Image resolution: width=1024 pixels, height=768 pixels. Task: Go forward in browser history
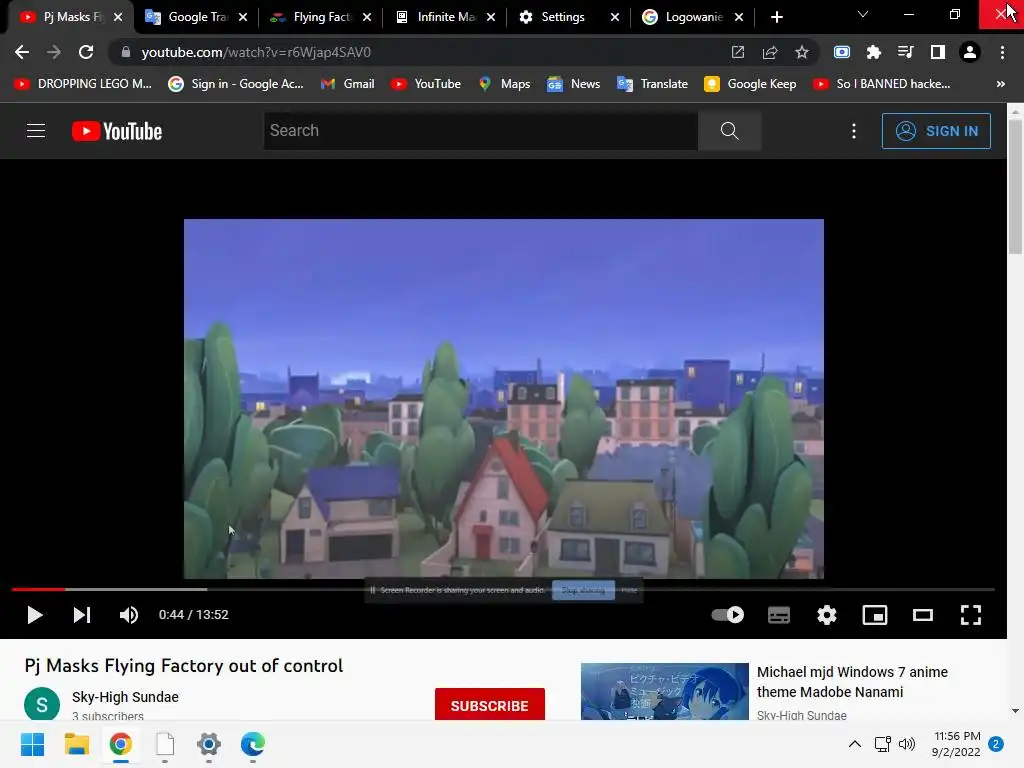[54, 52]
